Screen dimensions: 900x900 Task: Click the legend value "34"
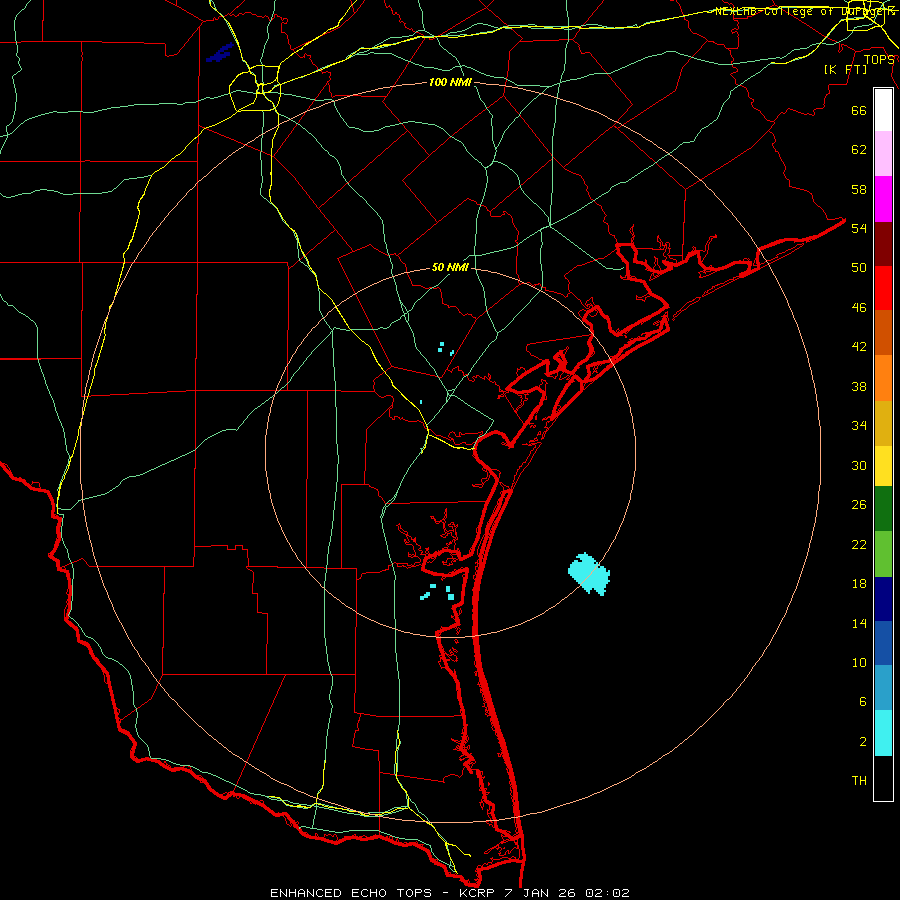[859, 426]
